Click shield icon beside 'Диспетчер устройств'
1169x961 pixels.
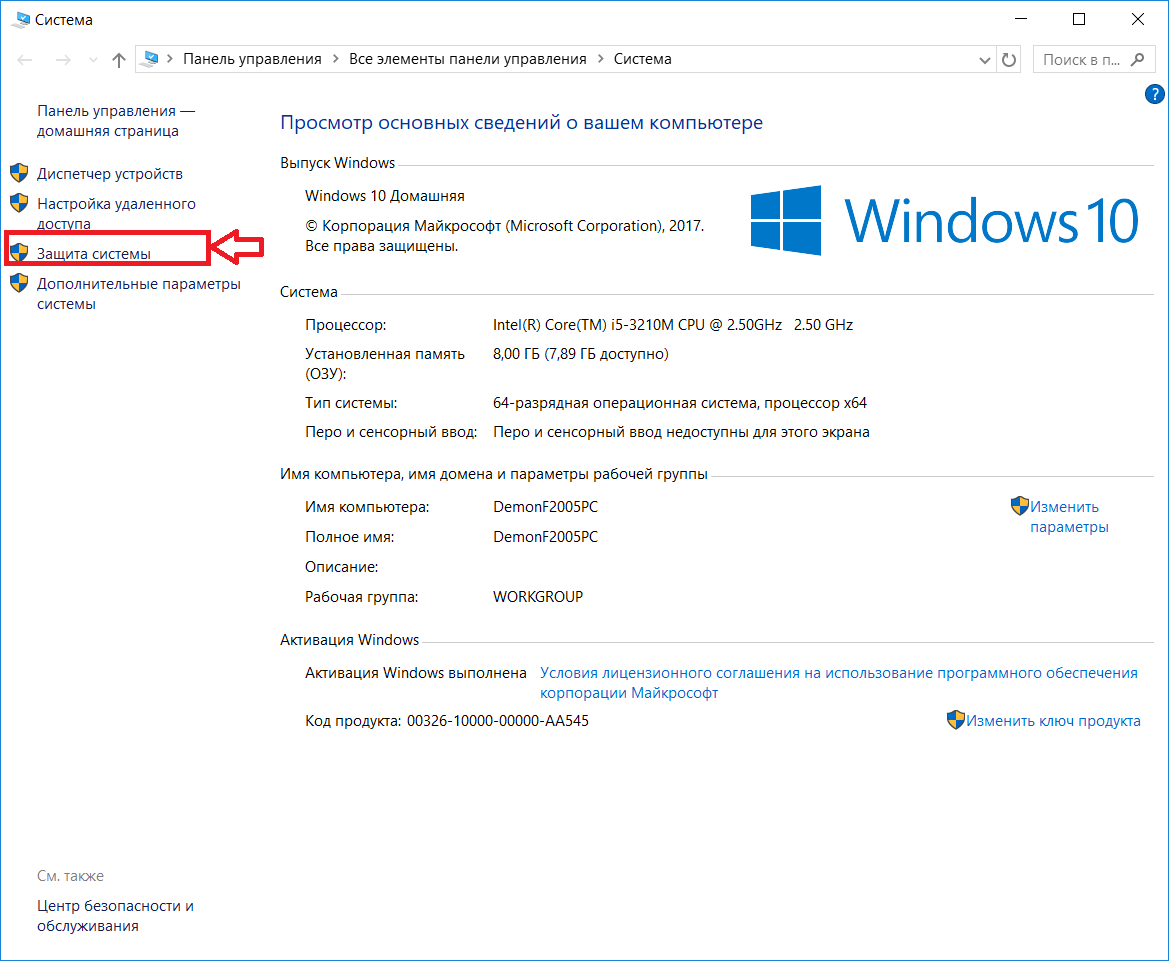pos(19,173)
